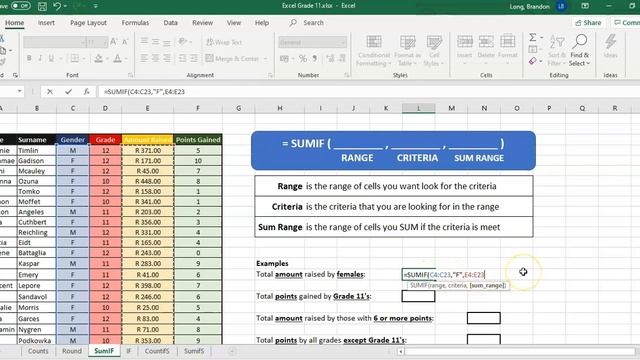The height and width of the screenshot is (360, 640).
Task: Switch to the CountIfS sheet tab
Action: click(157, 351)
